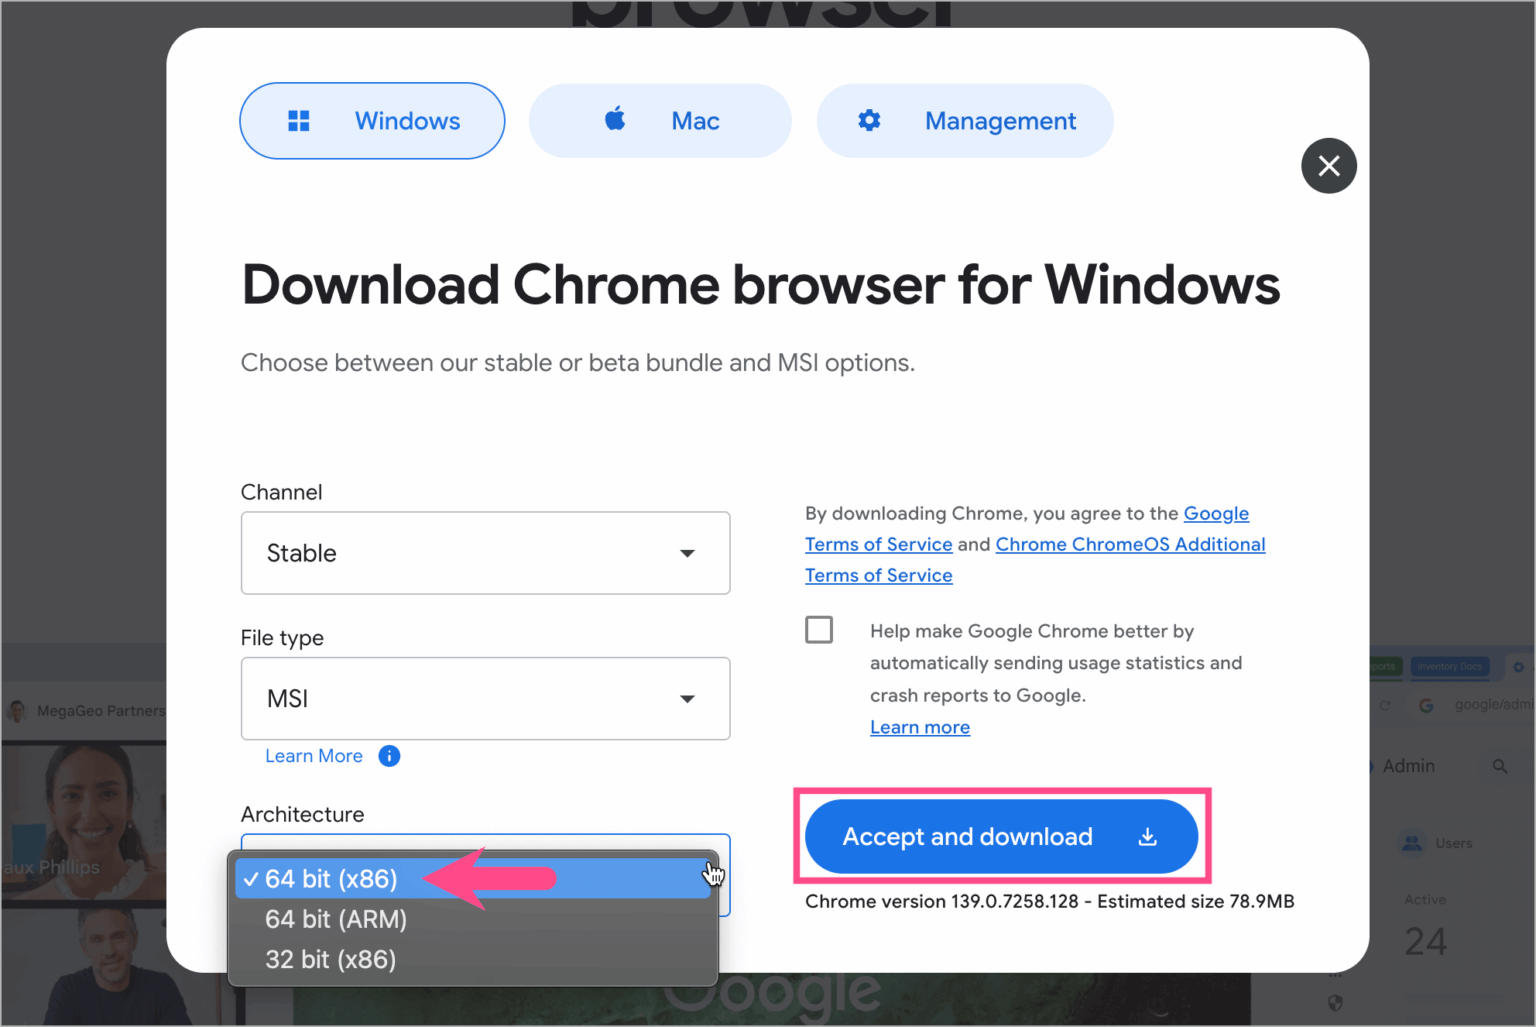The width and height of the screenshot is (1536, 1027).
Task: Click the download icon inside Accept and download
Action: [x=1147, y=836]
